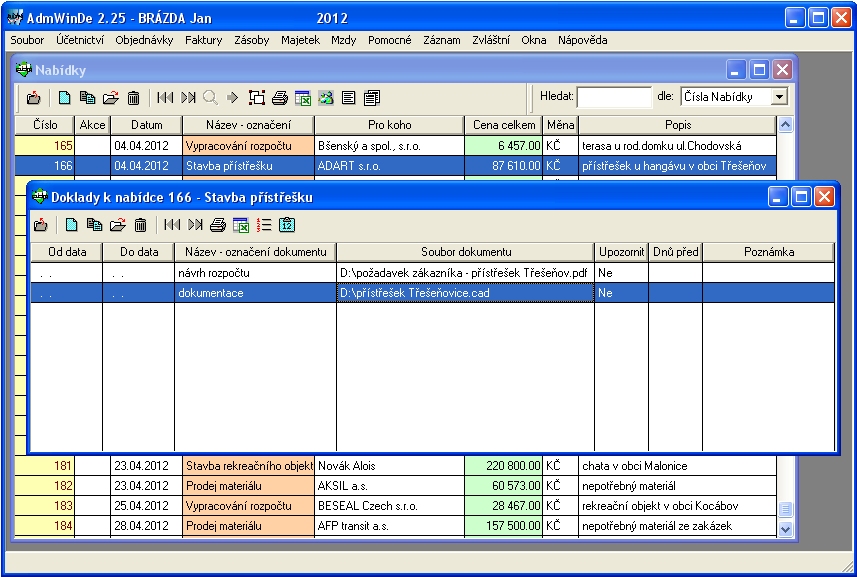The image size is (857, 577).
Task: Click the right arrow icon in Nabídky toolbar
Action: (233, 98)
